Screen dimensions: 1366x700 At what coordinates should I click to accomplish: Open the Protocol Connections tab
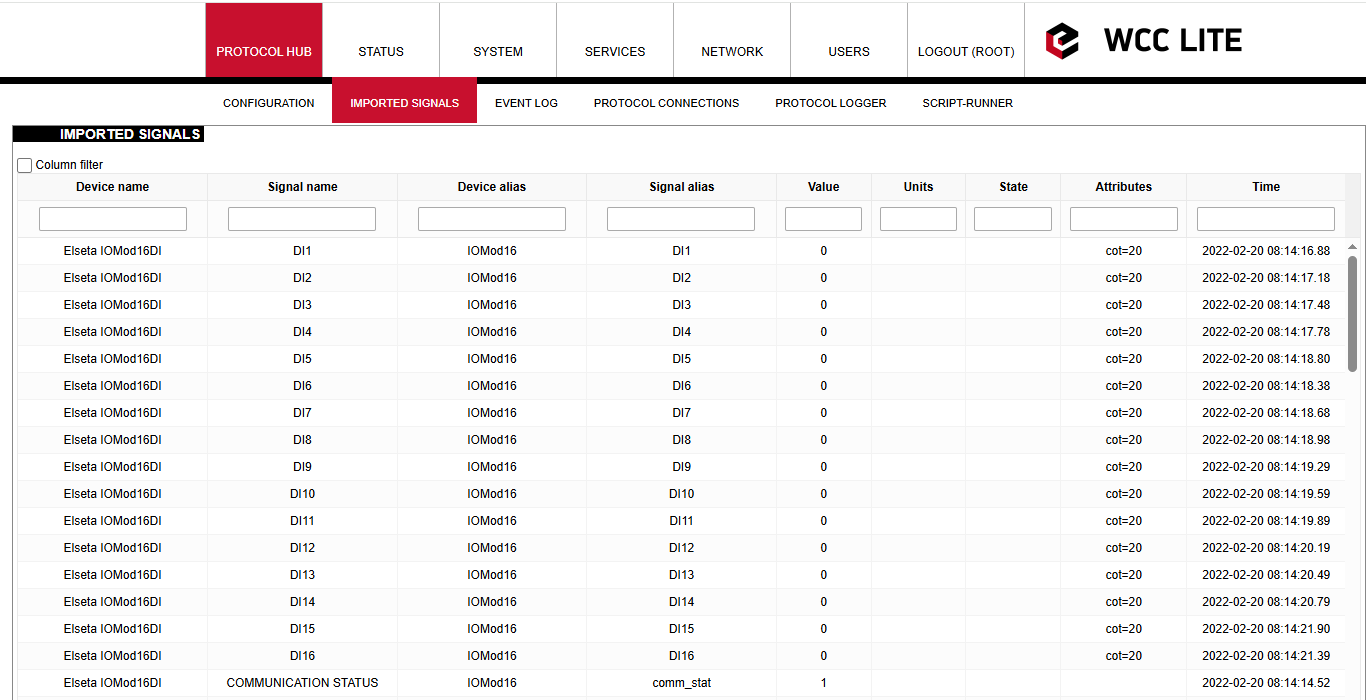(666, 103)
